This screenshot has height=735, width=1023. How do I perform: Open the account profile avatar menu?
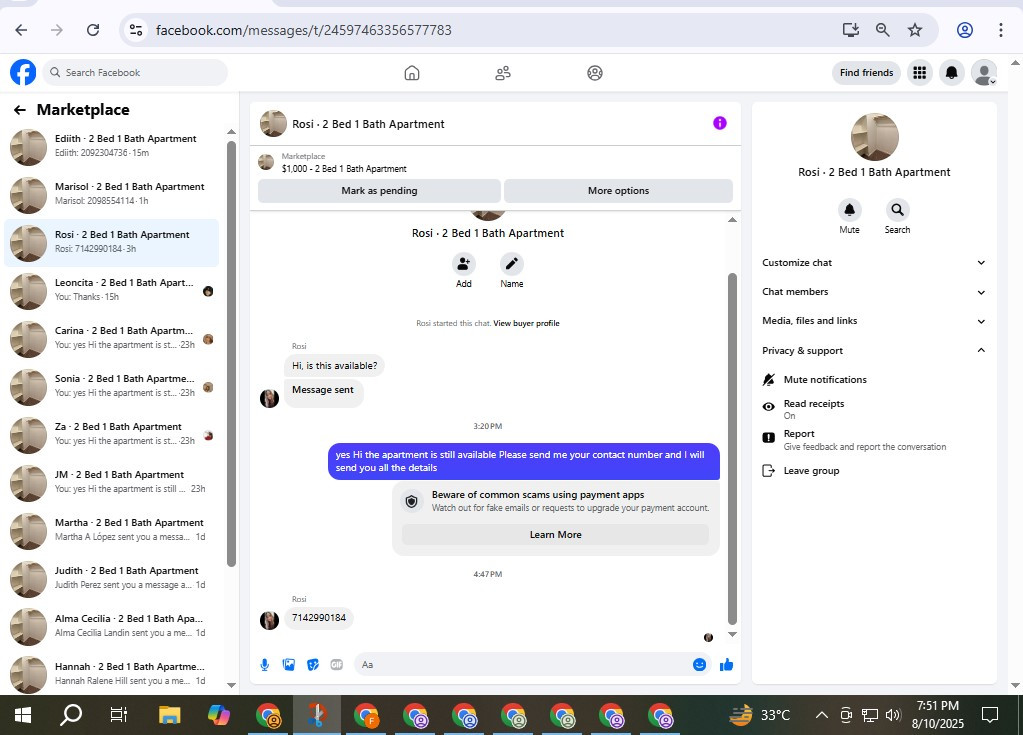(984, 72)
